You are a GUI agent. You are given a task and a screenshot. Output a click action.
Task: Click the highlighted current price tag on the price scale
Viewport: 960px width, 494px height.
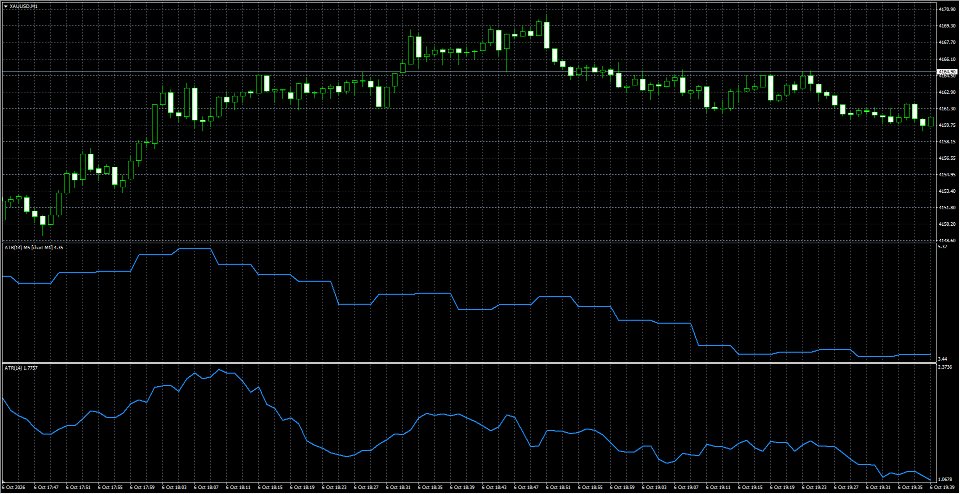[x=948, y=72]
